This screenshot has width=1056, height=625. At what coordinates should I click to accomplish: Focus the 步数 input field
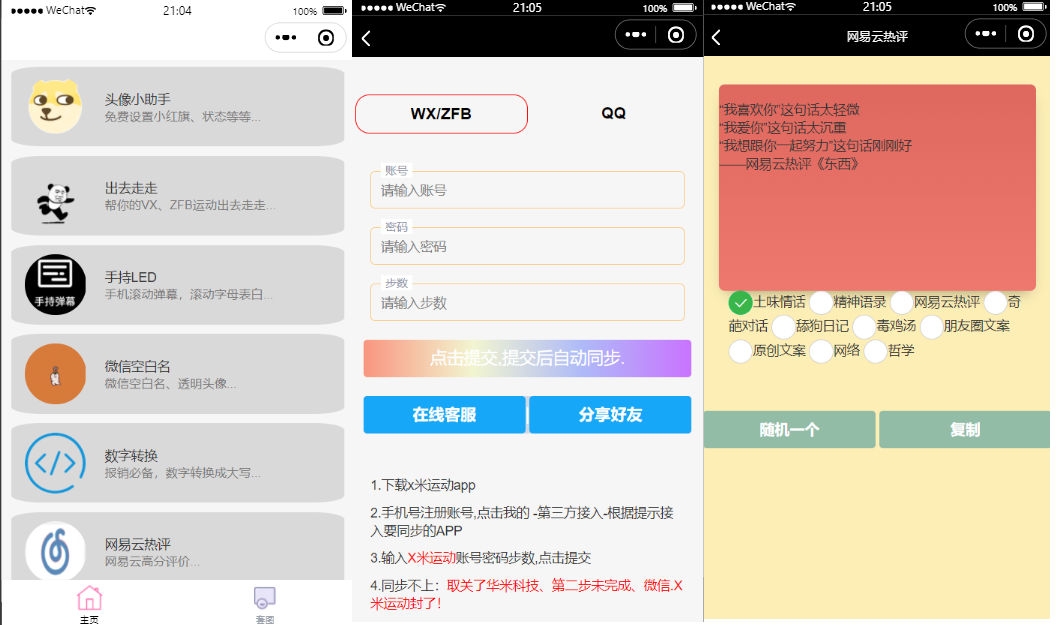[x=527, y=303]
